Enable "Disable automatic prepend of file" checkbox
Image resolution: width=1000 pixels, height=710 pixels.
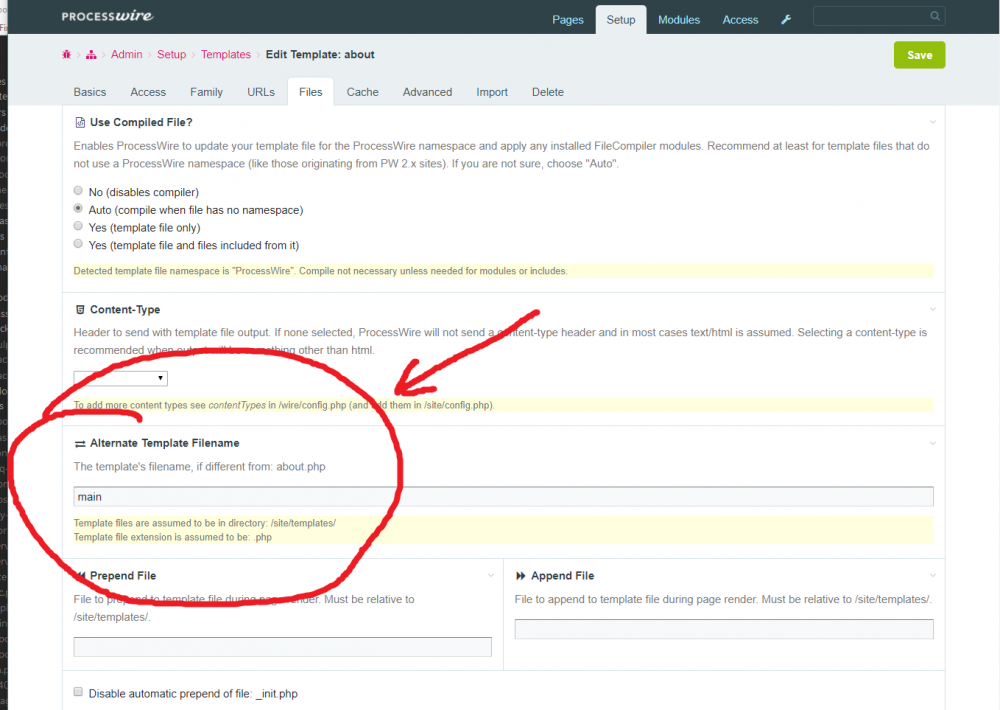tap(79, 692)
